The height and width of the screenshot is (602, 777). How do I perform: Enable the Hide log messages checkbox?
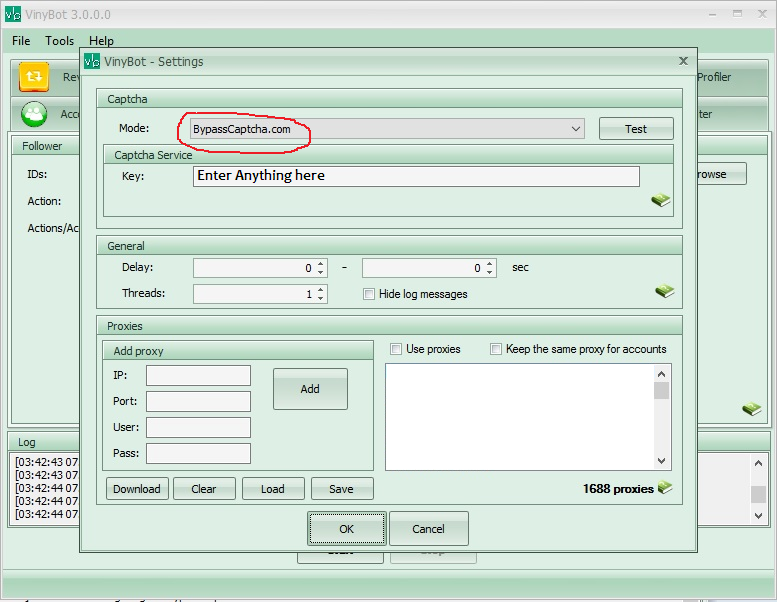point(369,294)
